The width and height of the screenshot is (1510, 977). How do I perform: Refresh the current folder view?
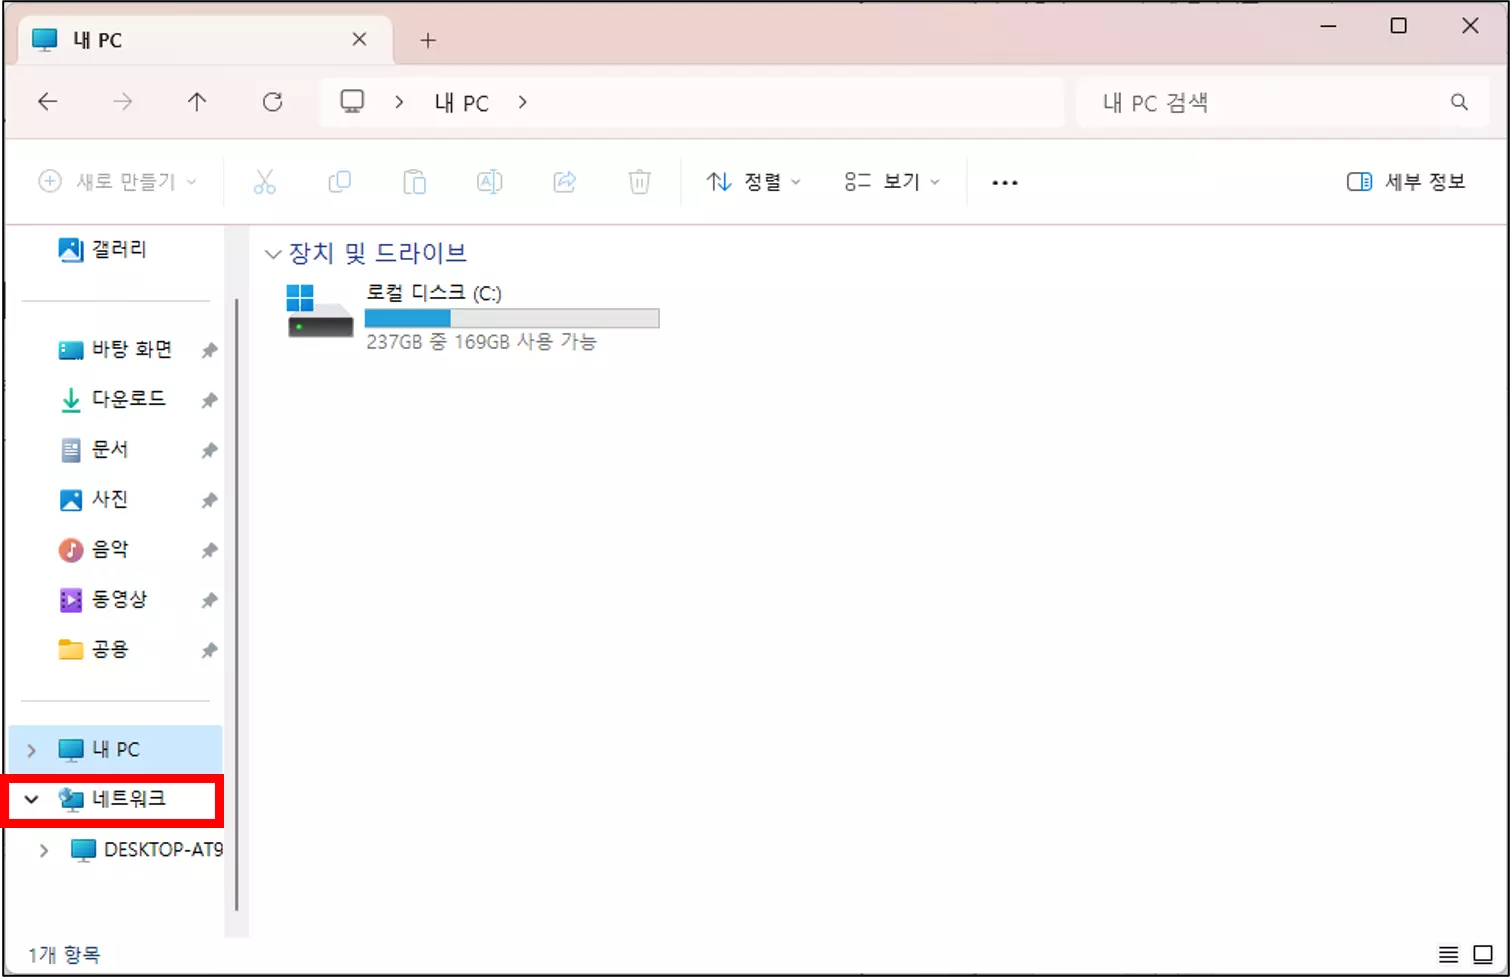[272, 102]
